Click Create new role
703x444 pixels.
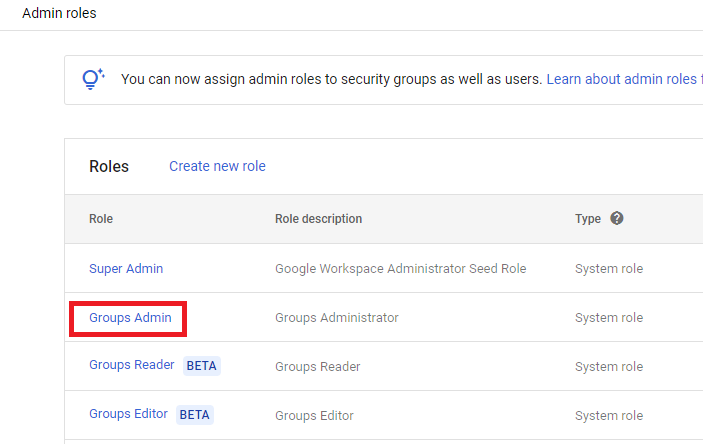pyautogui.click(x=217, y=166)
